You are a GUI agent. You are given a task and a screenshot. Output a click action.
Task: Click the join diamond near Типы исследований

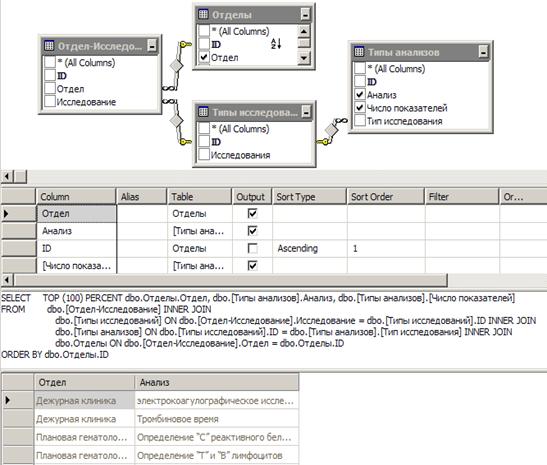(177, 121)
